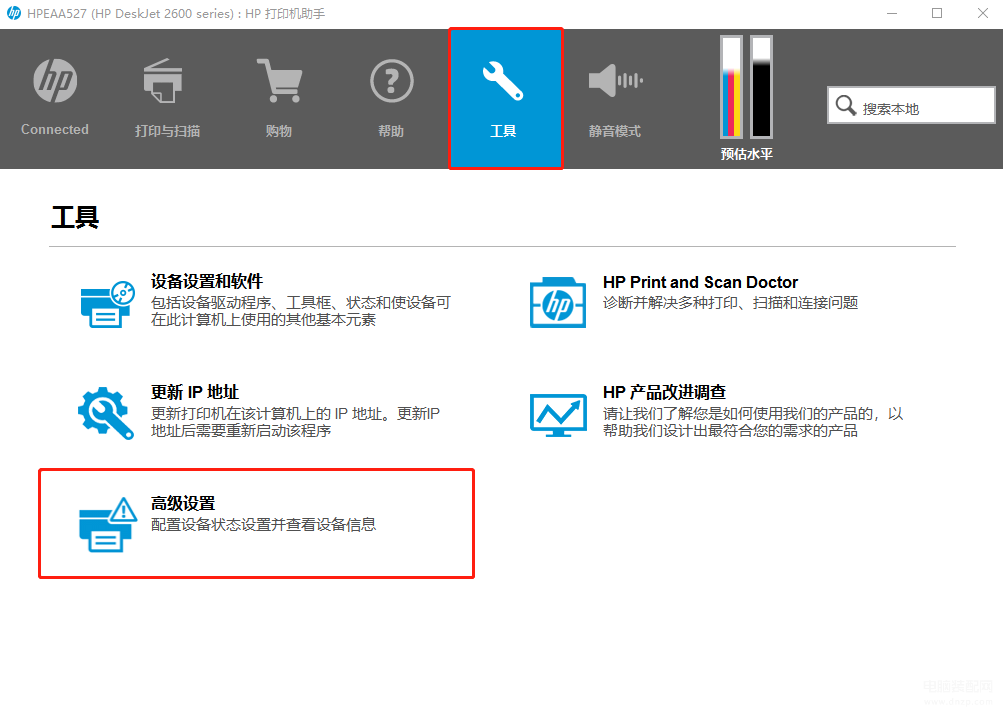
Task: Close the HP 打印机助手 window
Action: 983,13
